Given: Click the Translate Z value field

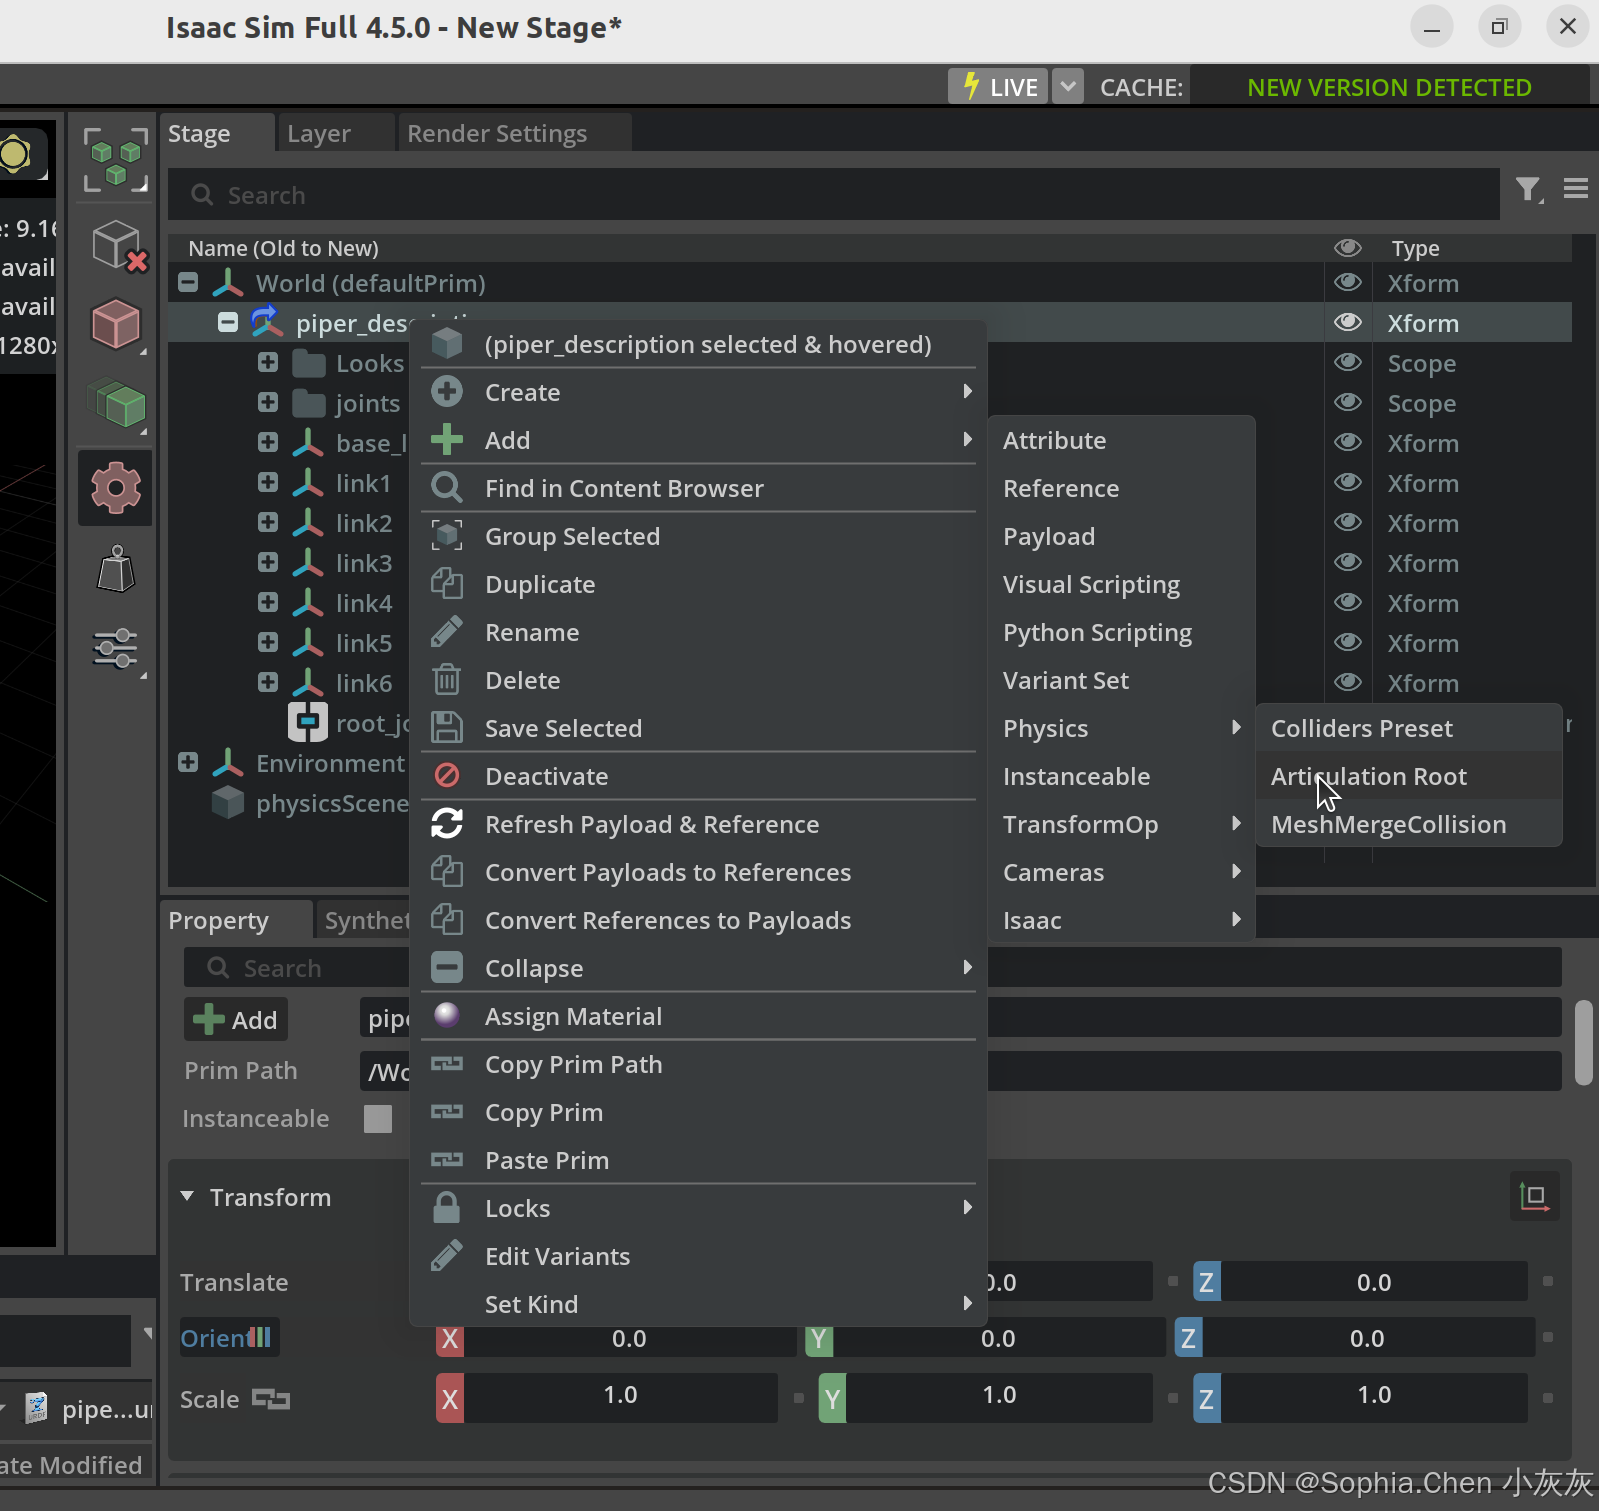Looking at the screenshot, I should coord(1374,1282).
